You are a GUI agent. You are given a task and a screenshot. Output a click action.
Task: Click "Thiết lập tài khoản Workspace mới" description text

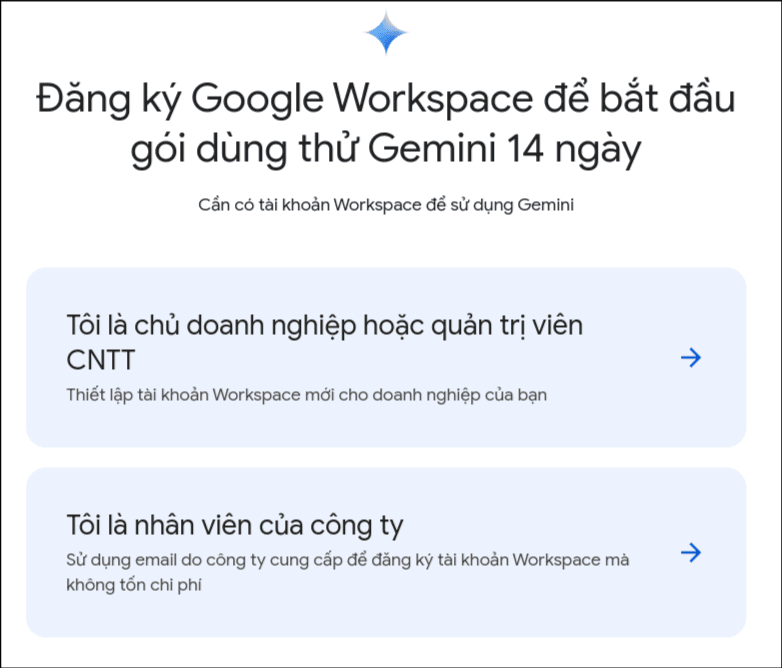(x=307, y=395)
